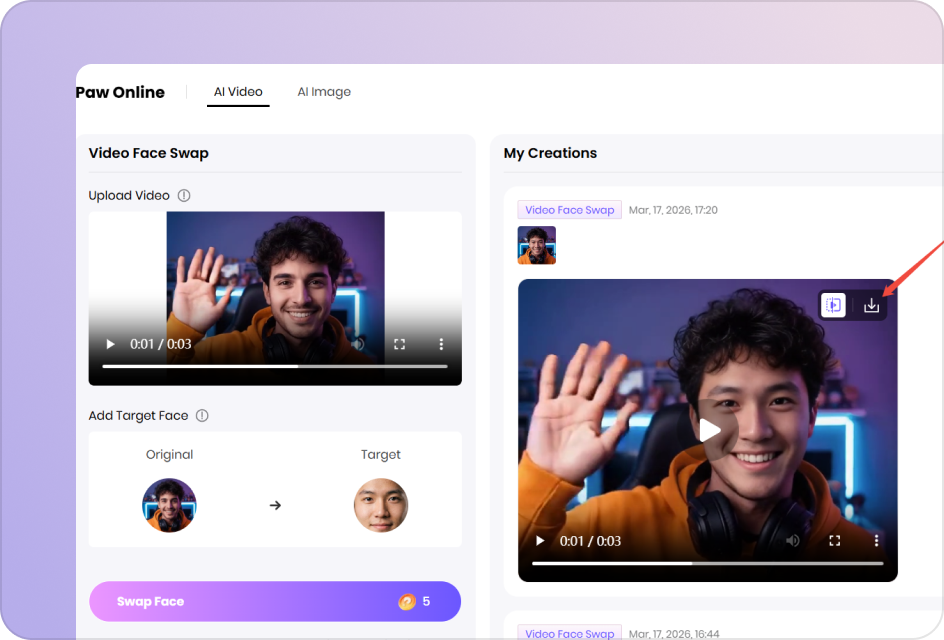Click the Video Face Swap tag dated 17:20
The height and width of the screenshot is (640, 944).
point(569,210)
